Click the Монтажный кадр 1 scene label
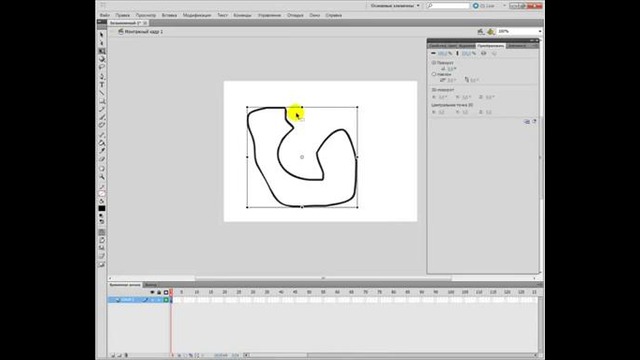This screenshot has height=360, width=640. click(144, 31)
